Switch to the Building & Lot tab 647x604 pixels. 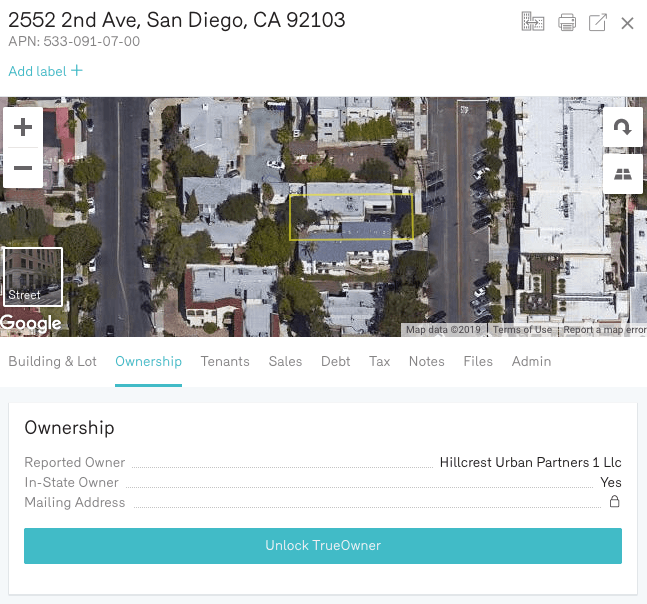pyautogui.click(x=53, y=361)
